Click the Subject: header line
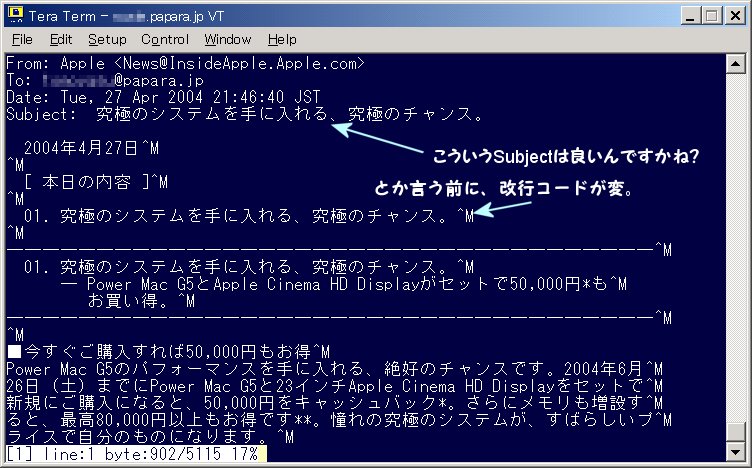 245,114
